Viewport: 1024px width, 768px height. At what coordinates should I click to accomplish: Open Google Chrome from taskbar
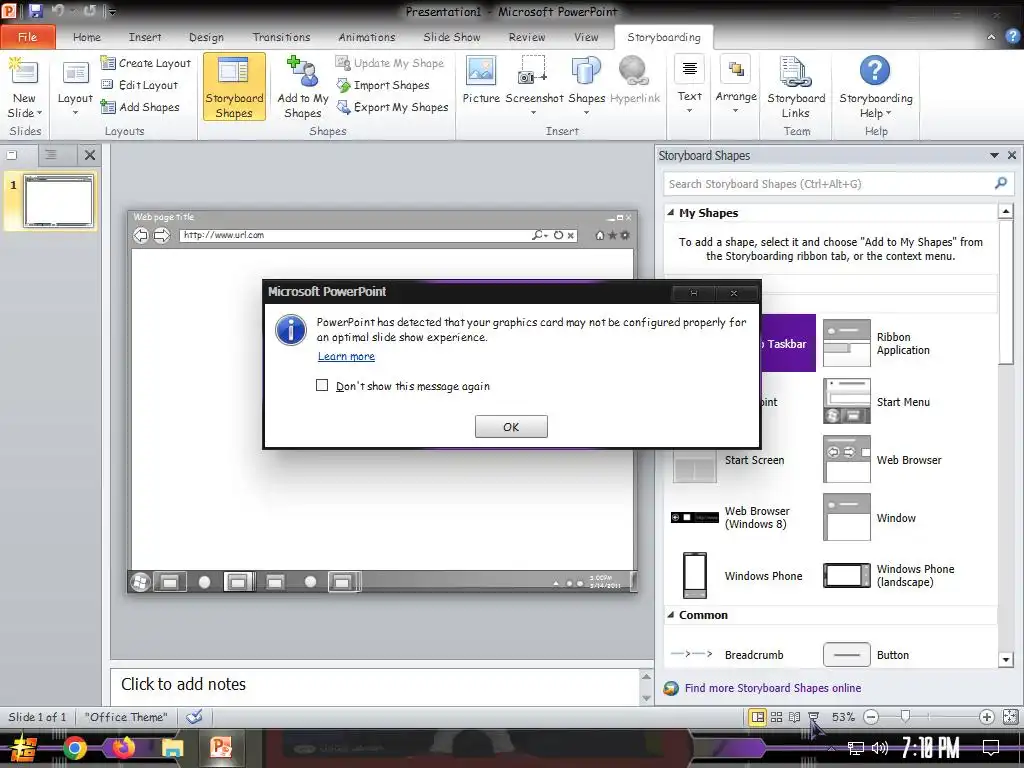click(x=74, y=748)
